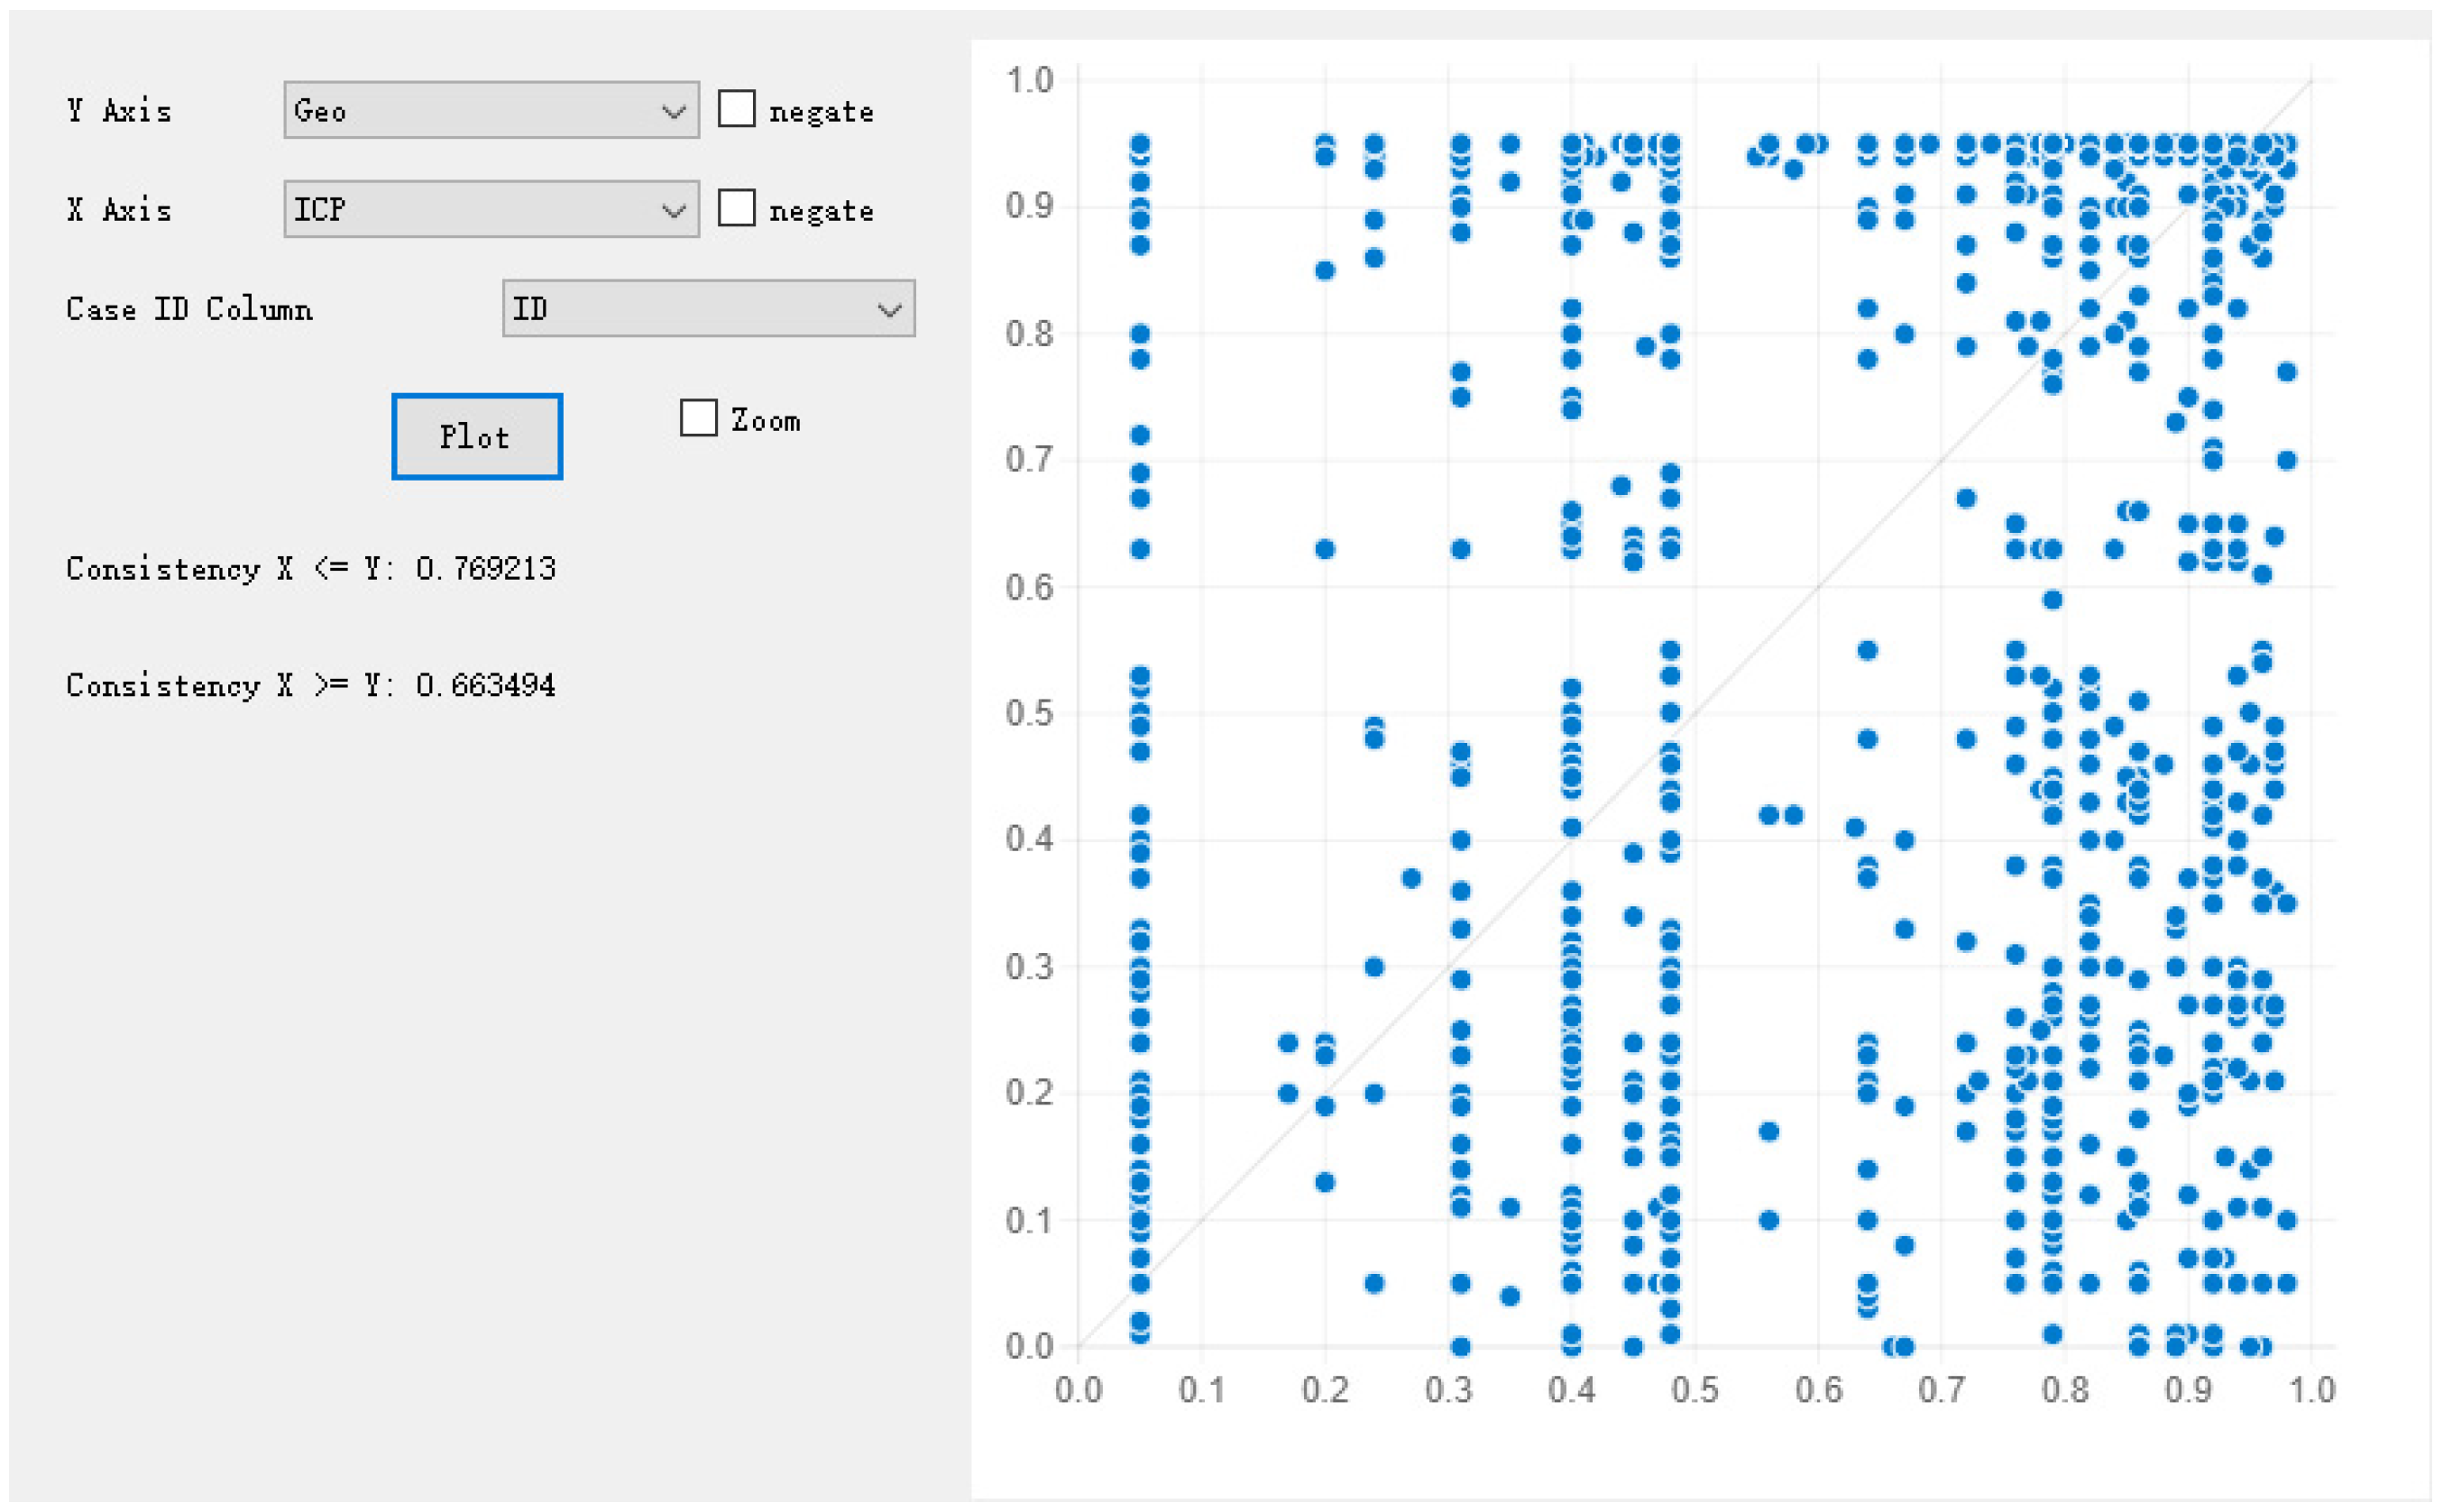
Task: Expand the Case ID Column dropdown
Action: click(x=708, y=308)
